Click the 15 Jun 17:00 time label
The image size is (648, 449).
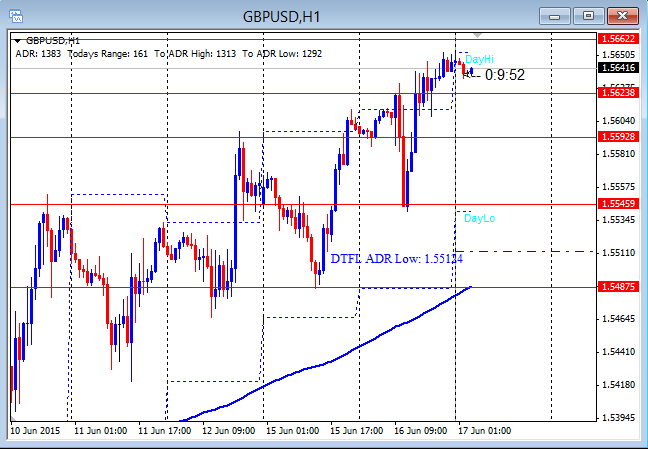pos(357,431)
